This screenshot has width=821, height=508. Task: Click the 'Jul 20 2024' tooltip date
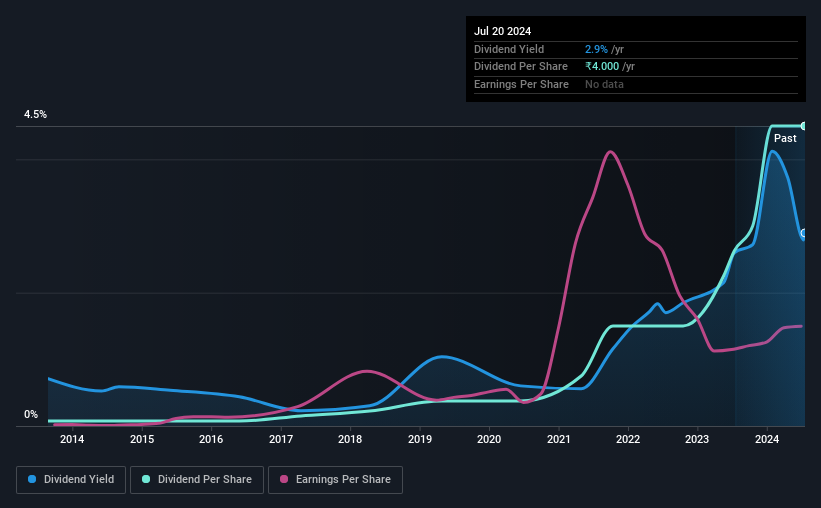[x=502, y=31]
